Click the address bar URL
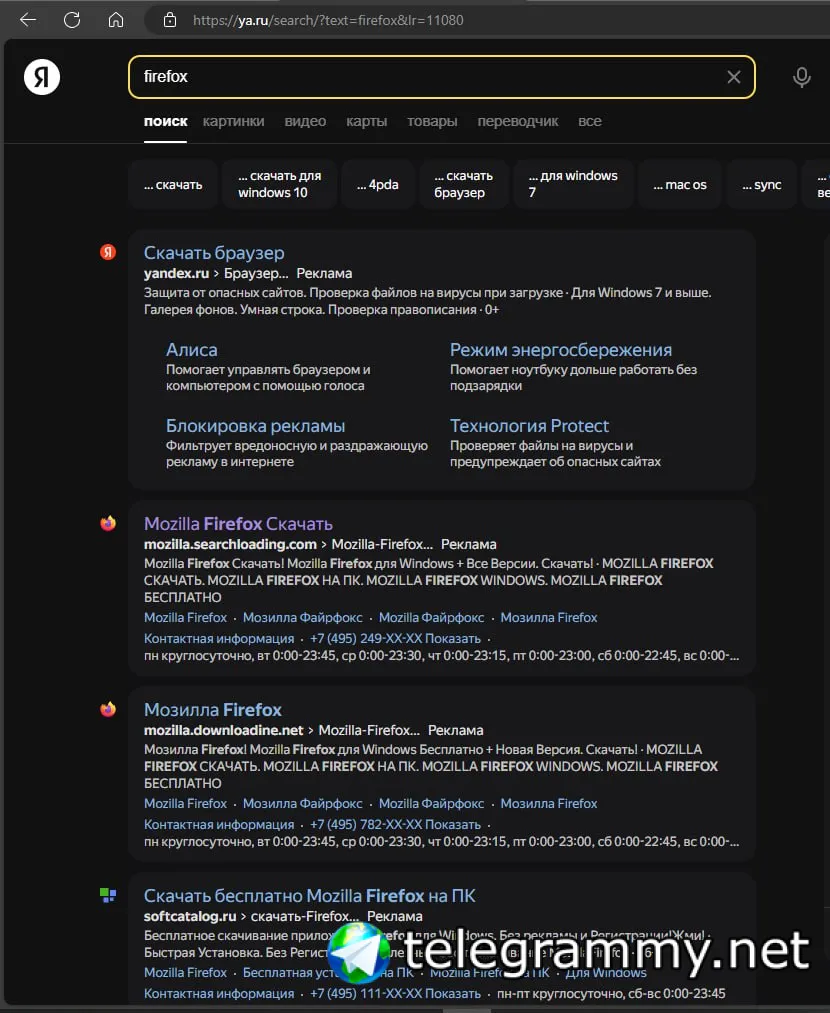This screenshot has width=830, height=1013. click(328, 20)
